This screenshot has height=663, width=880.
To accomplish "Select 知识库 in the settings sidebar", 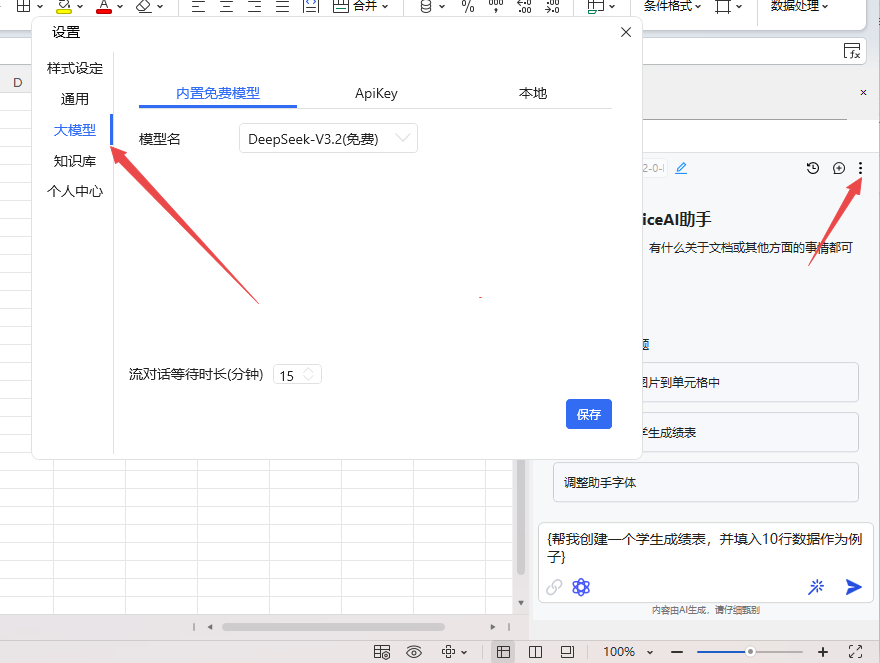I will click(75, 160).
